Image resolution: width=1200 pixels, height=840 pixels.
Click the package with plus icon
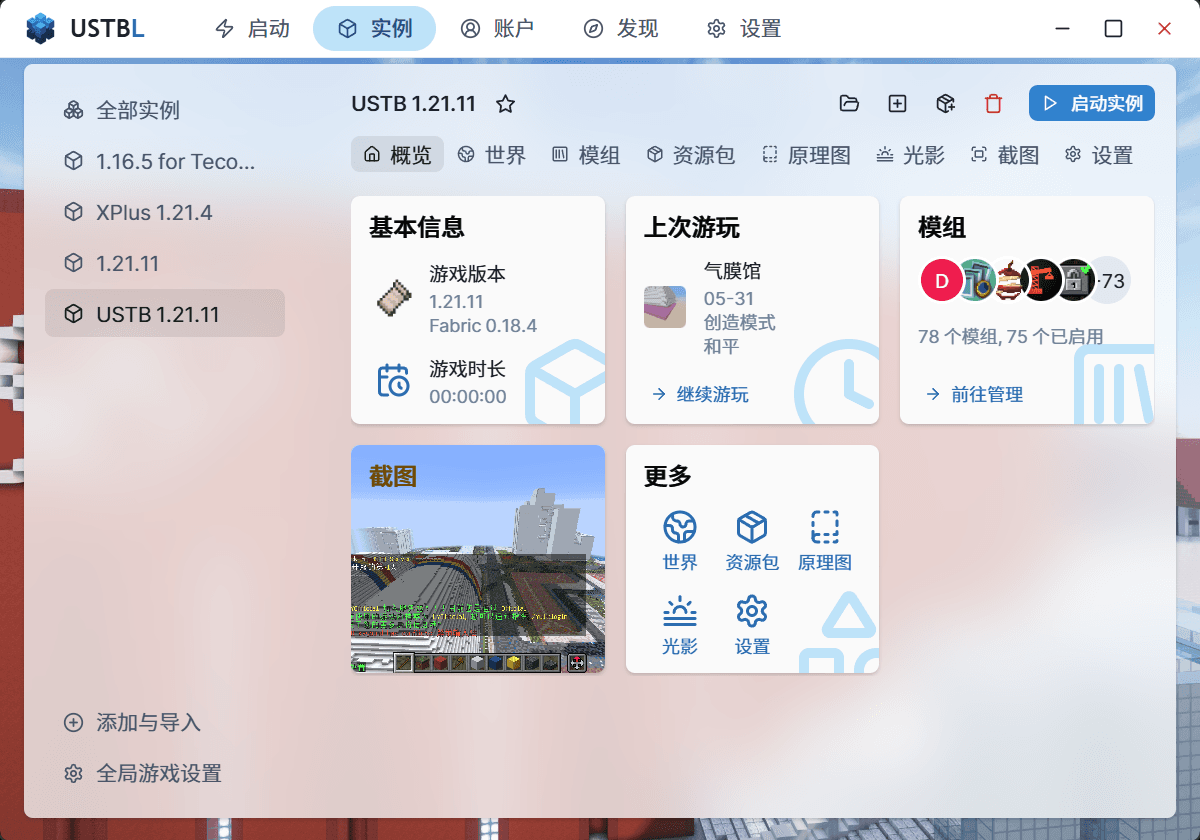[946, 103]
